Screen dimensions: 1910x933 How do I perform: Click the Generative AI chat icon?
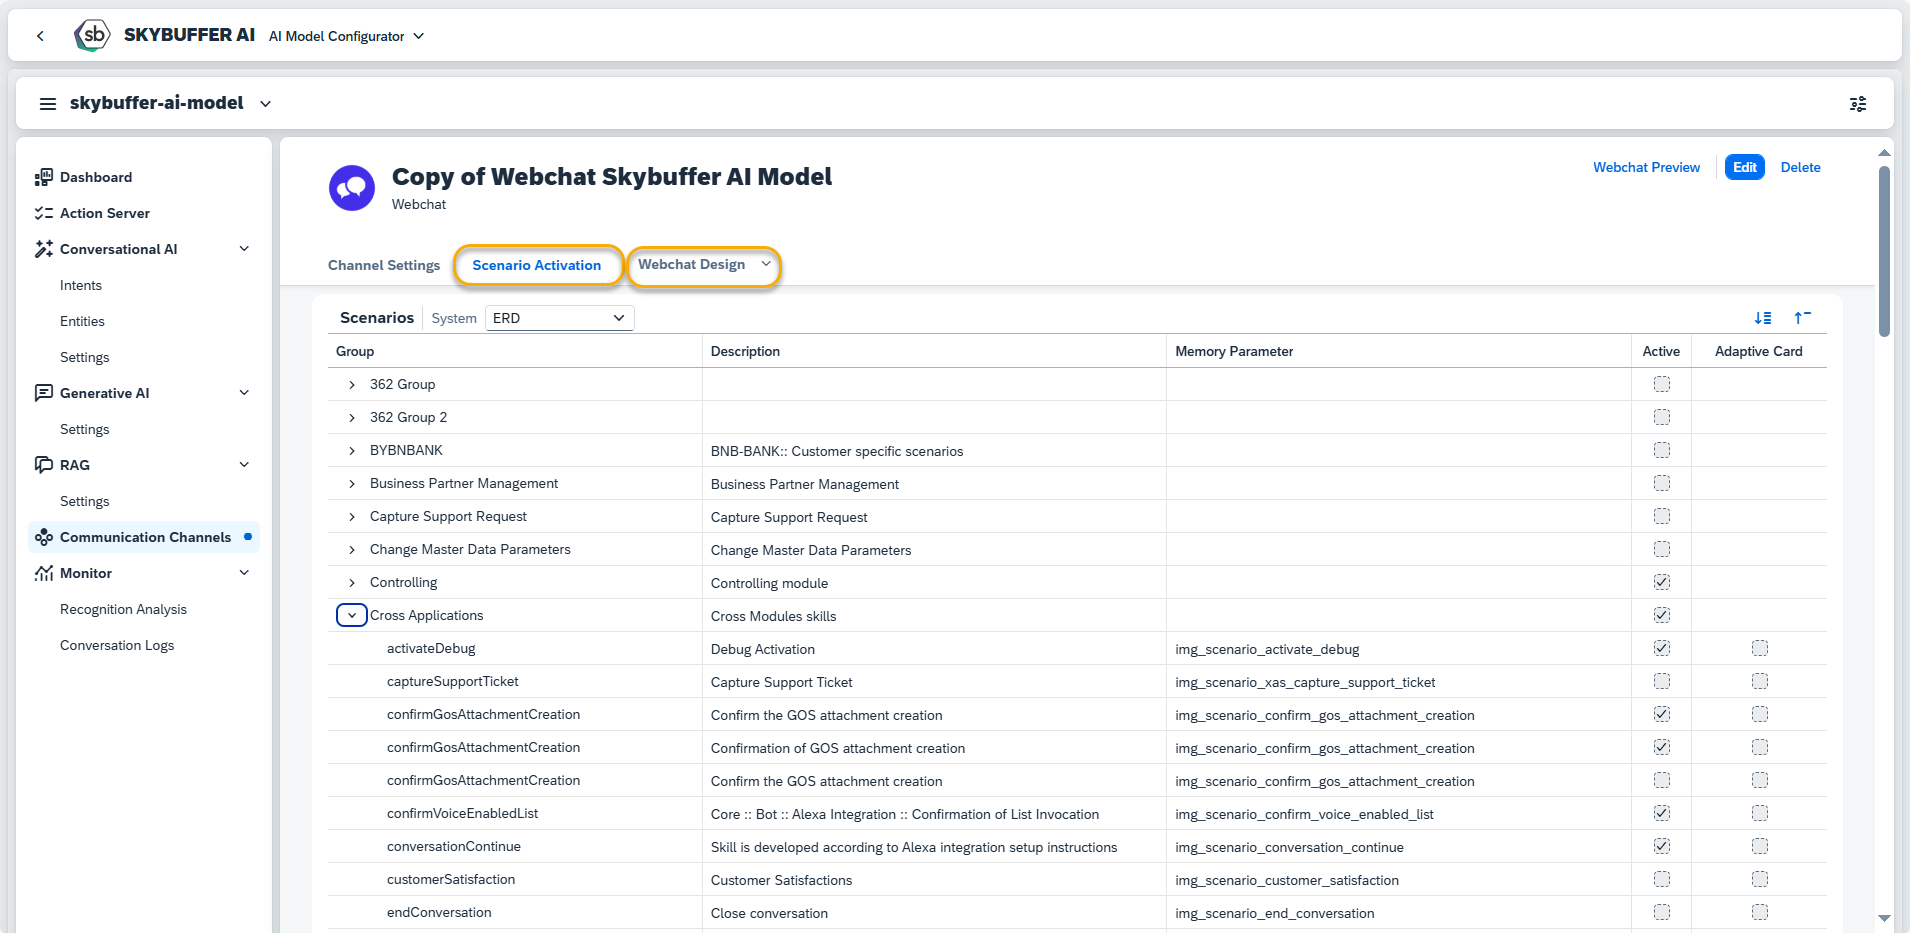point(43,393)
